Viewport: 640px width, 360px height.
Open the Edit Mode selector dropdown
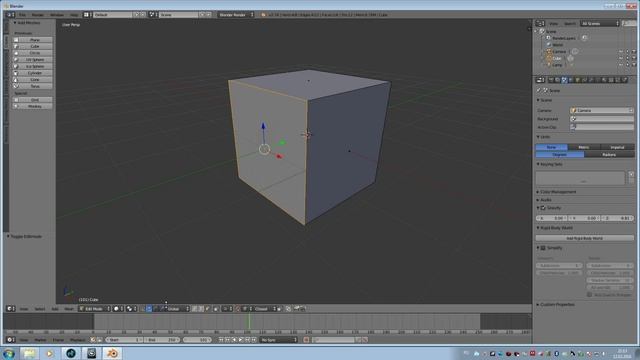95,309
